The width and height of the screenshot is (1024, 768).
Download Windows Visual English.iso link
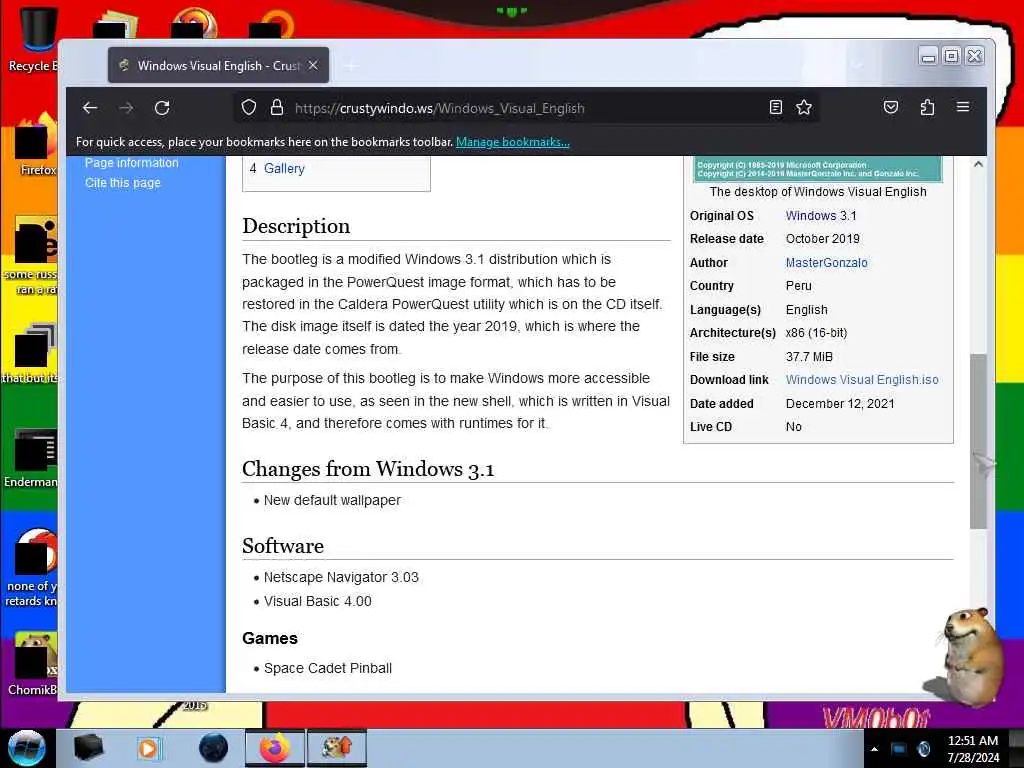tap(862, 379)
